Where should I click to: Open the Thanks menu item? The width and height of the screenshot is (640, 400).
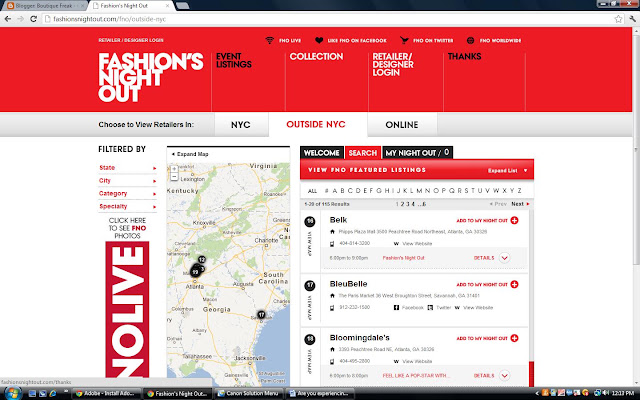tap(464, 56)
